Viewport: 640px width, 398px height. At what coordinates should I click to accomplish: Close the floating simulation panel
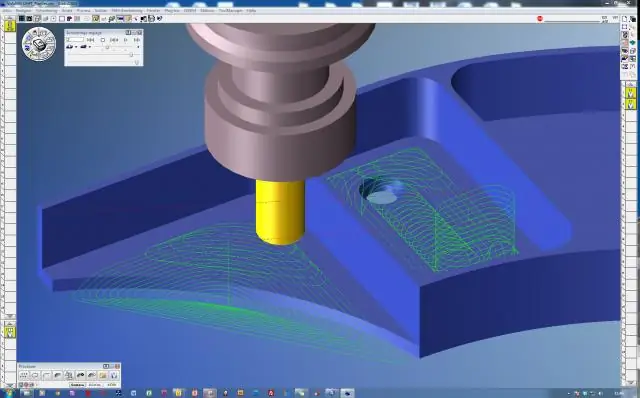[x=139, y=32]
